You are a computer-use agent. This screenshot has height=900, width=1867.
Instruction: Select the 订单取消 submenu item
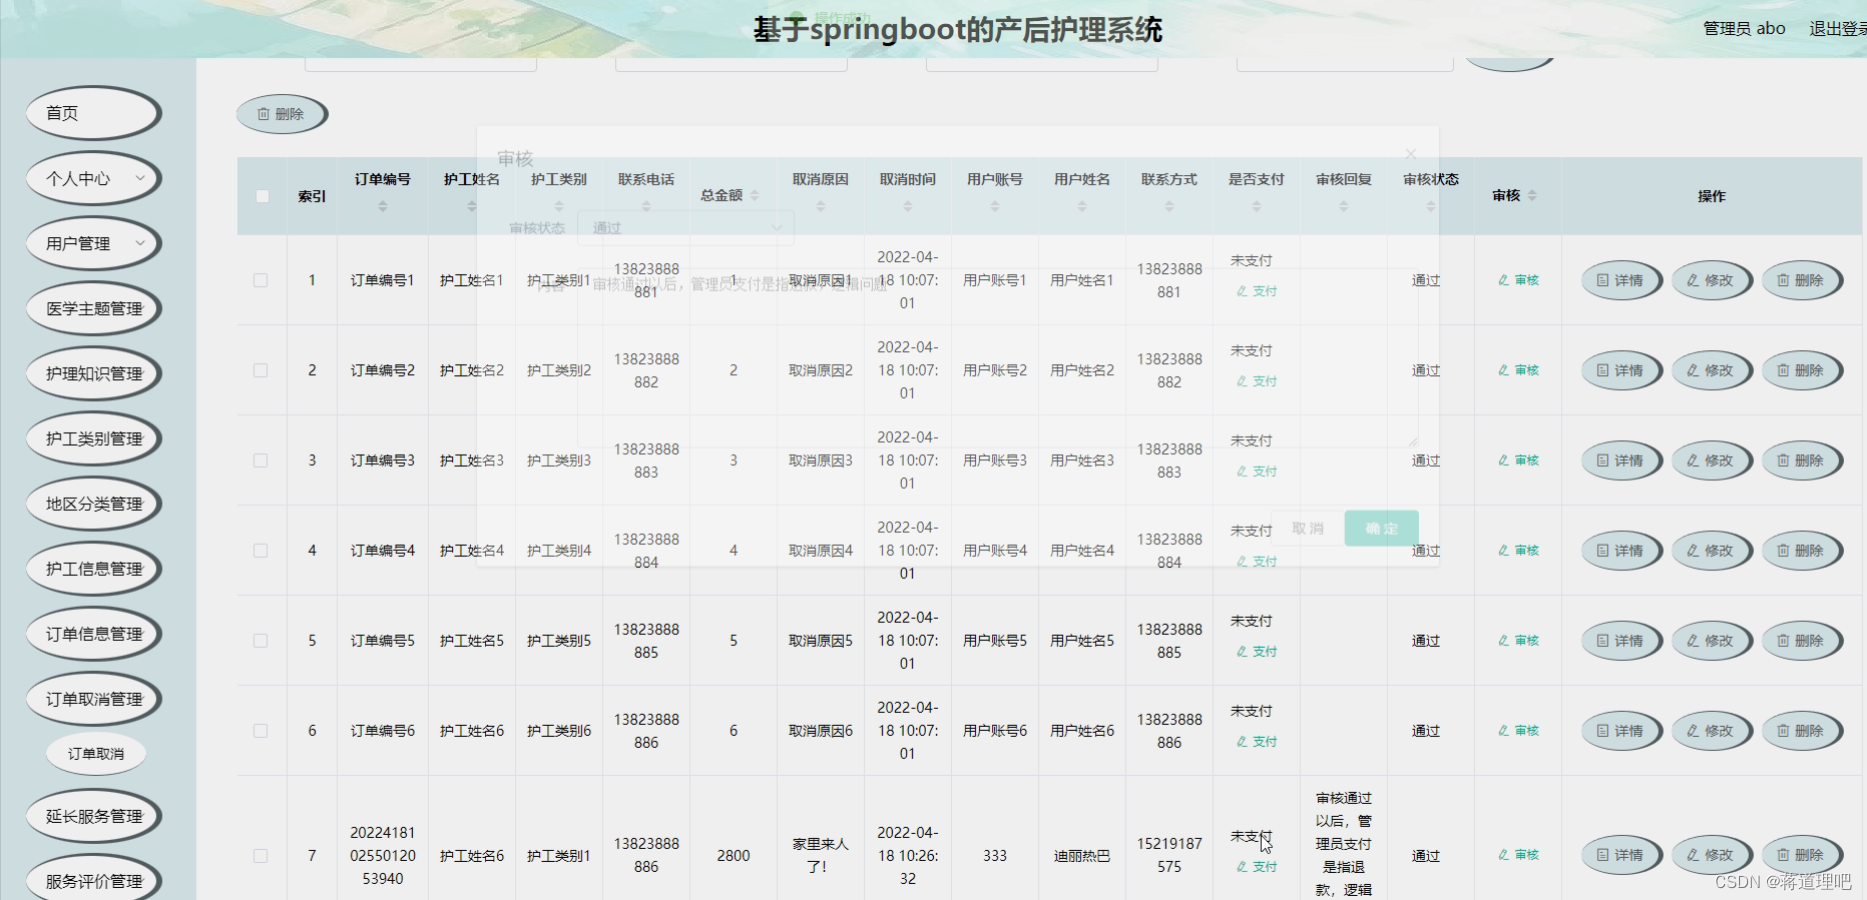(x=96, y=753)
